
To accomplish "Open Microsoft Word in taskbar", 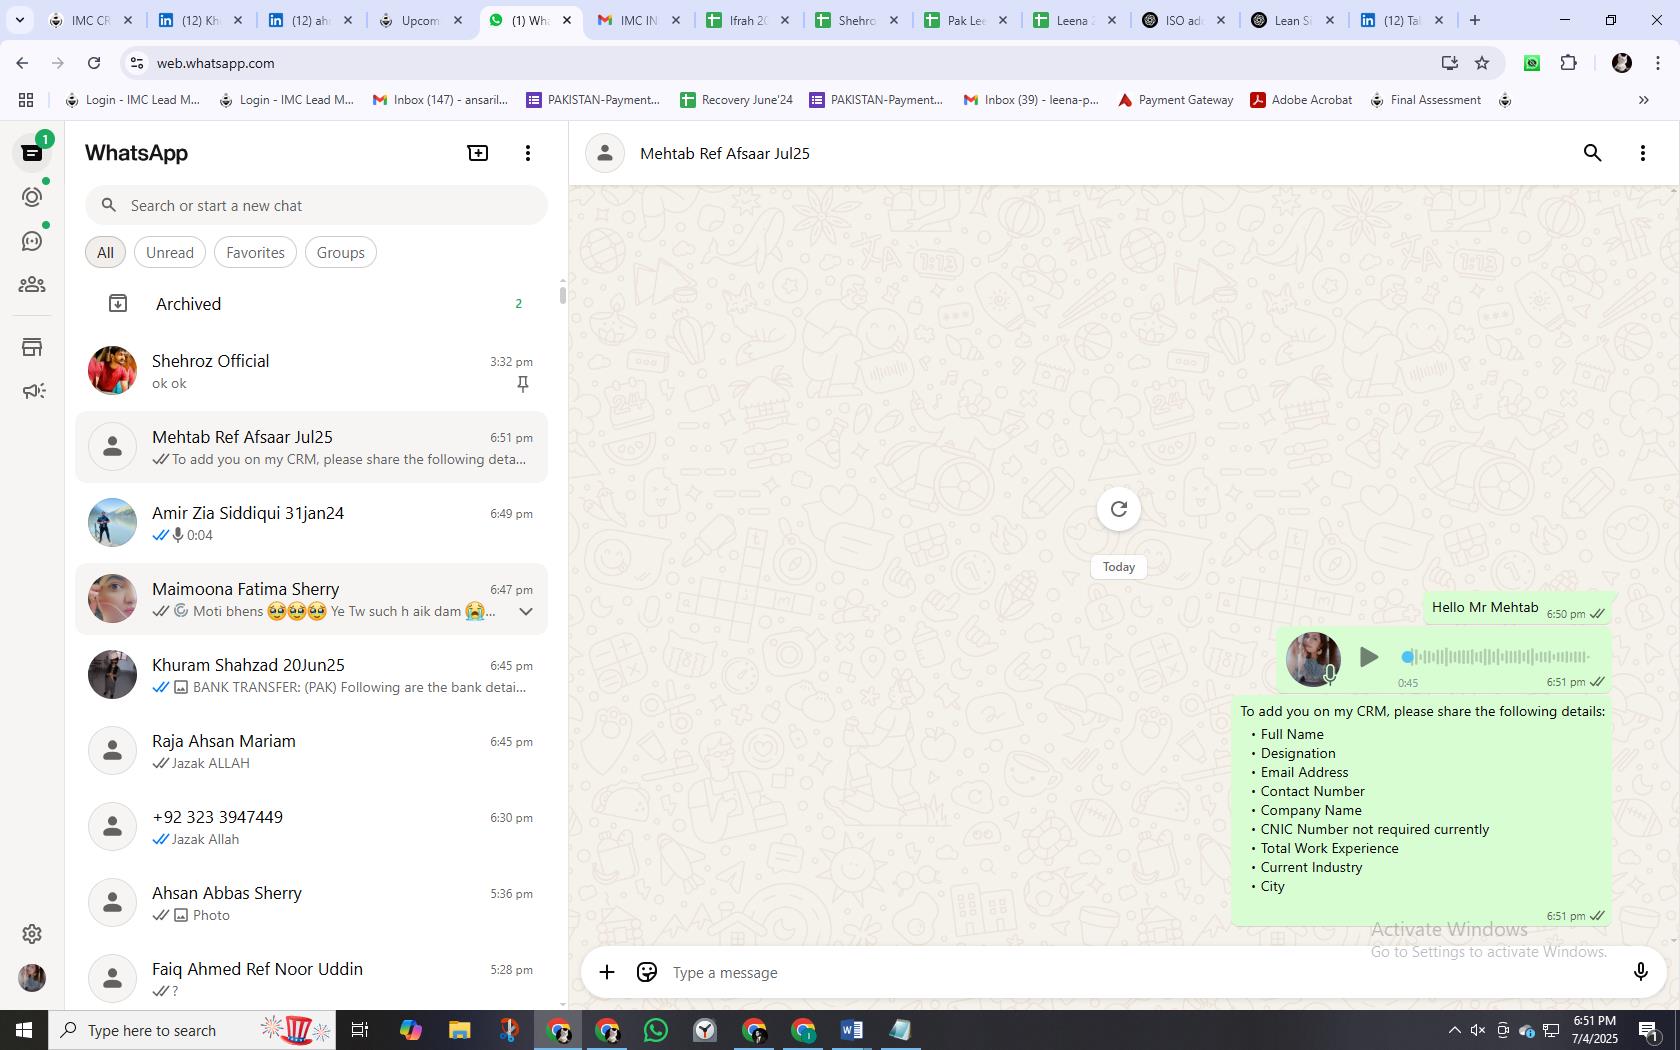I will [x=852, y=1030].
